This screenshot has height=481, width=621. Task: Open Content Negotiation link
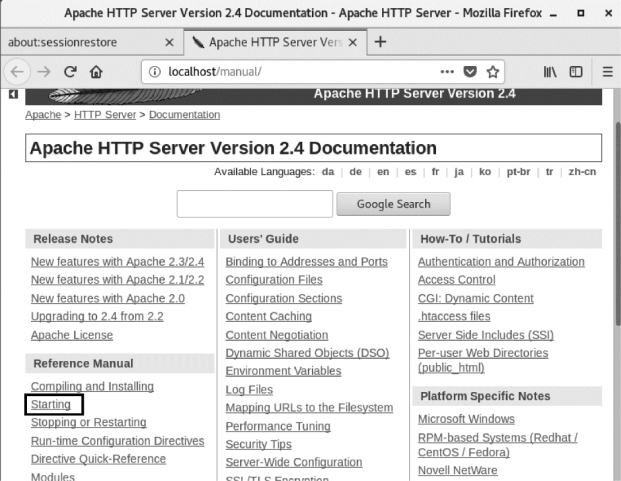point(277,335)
